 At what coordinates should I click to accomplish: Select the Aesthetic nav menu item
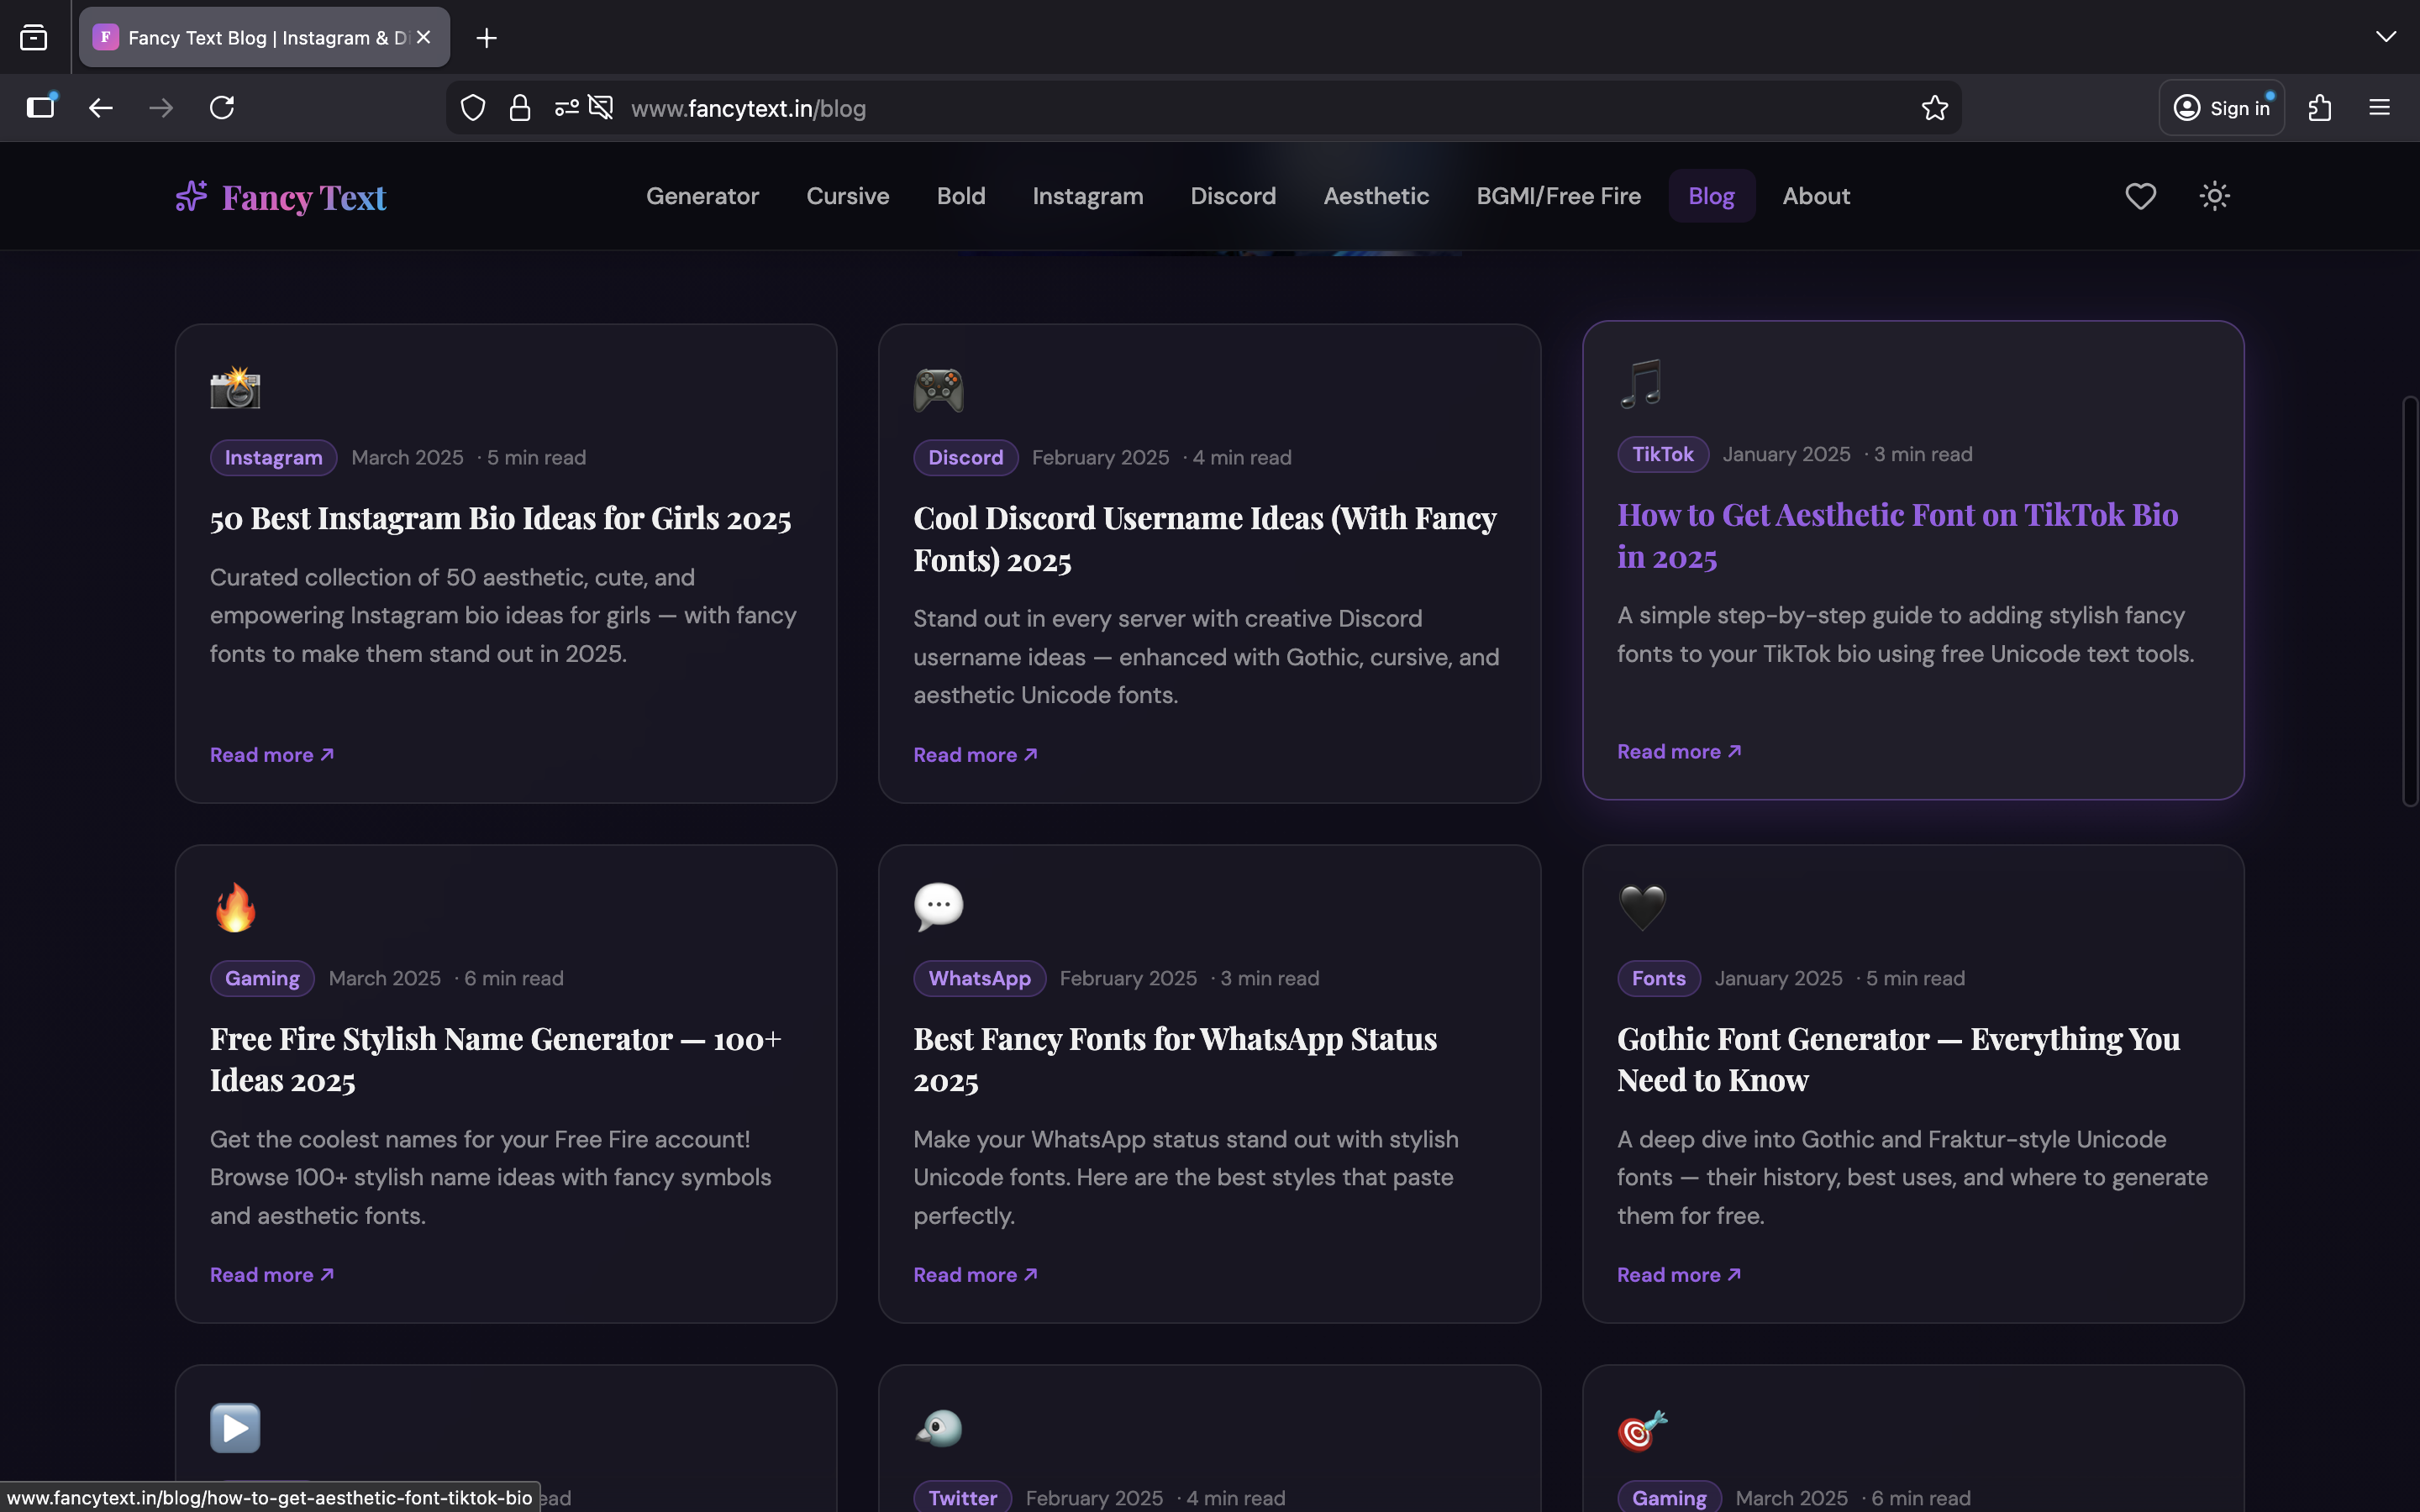[x=1376, y=196]
